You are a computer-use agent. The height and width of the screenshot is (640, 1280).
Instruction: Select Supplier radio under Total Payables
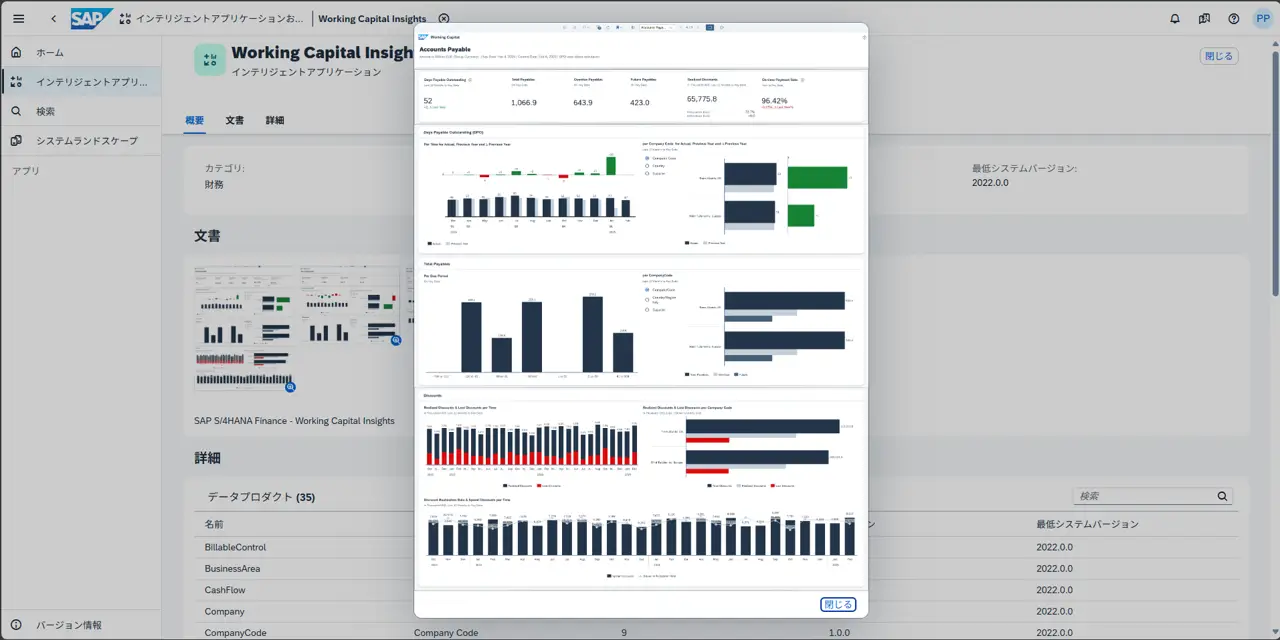pos(647,310)
